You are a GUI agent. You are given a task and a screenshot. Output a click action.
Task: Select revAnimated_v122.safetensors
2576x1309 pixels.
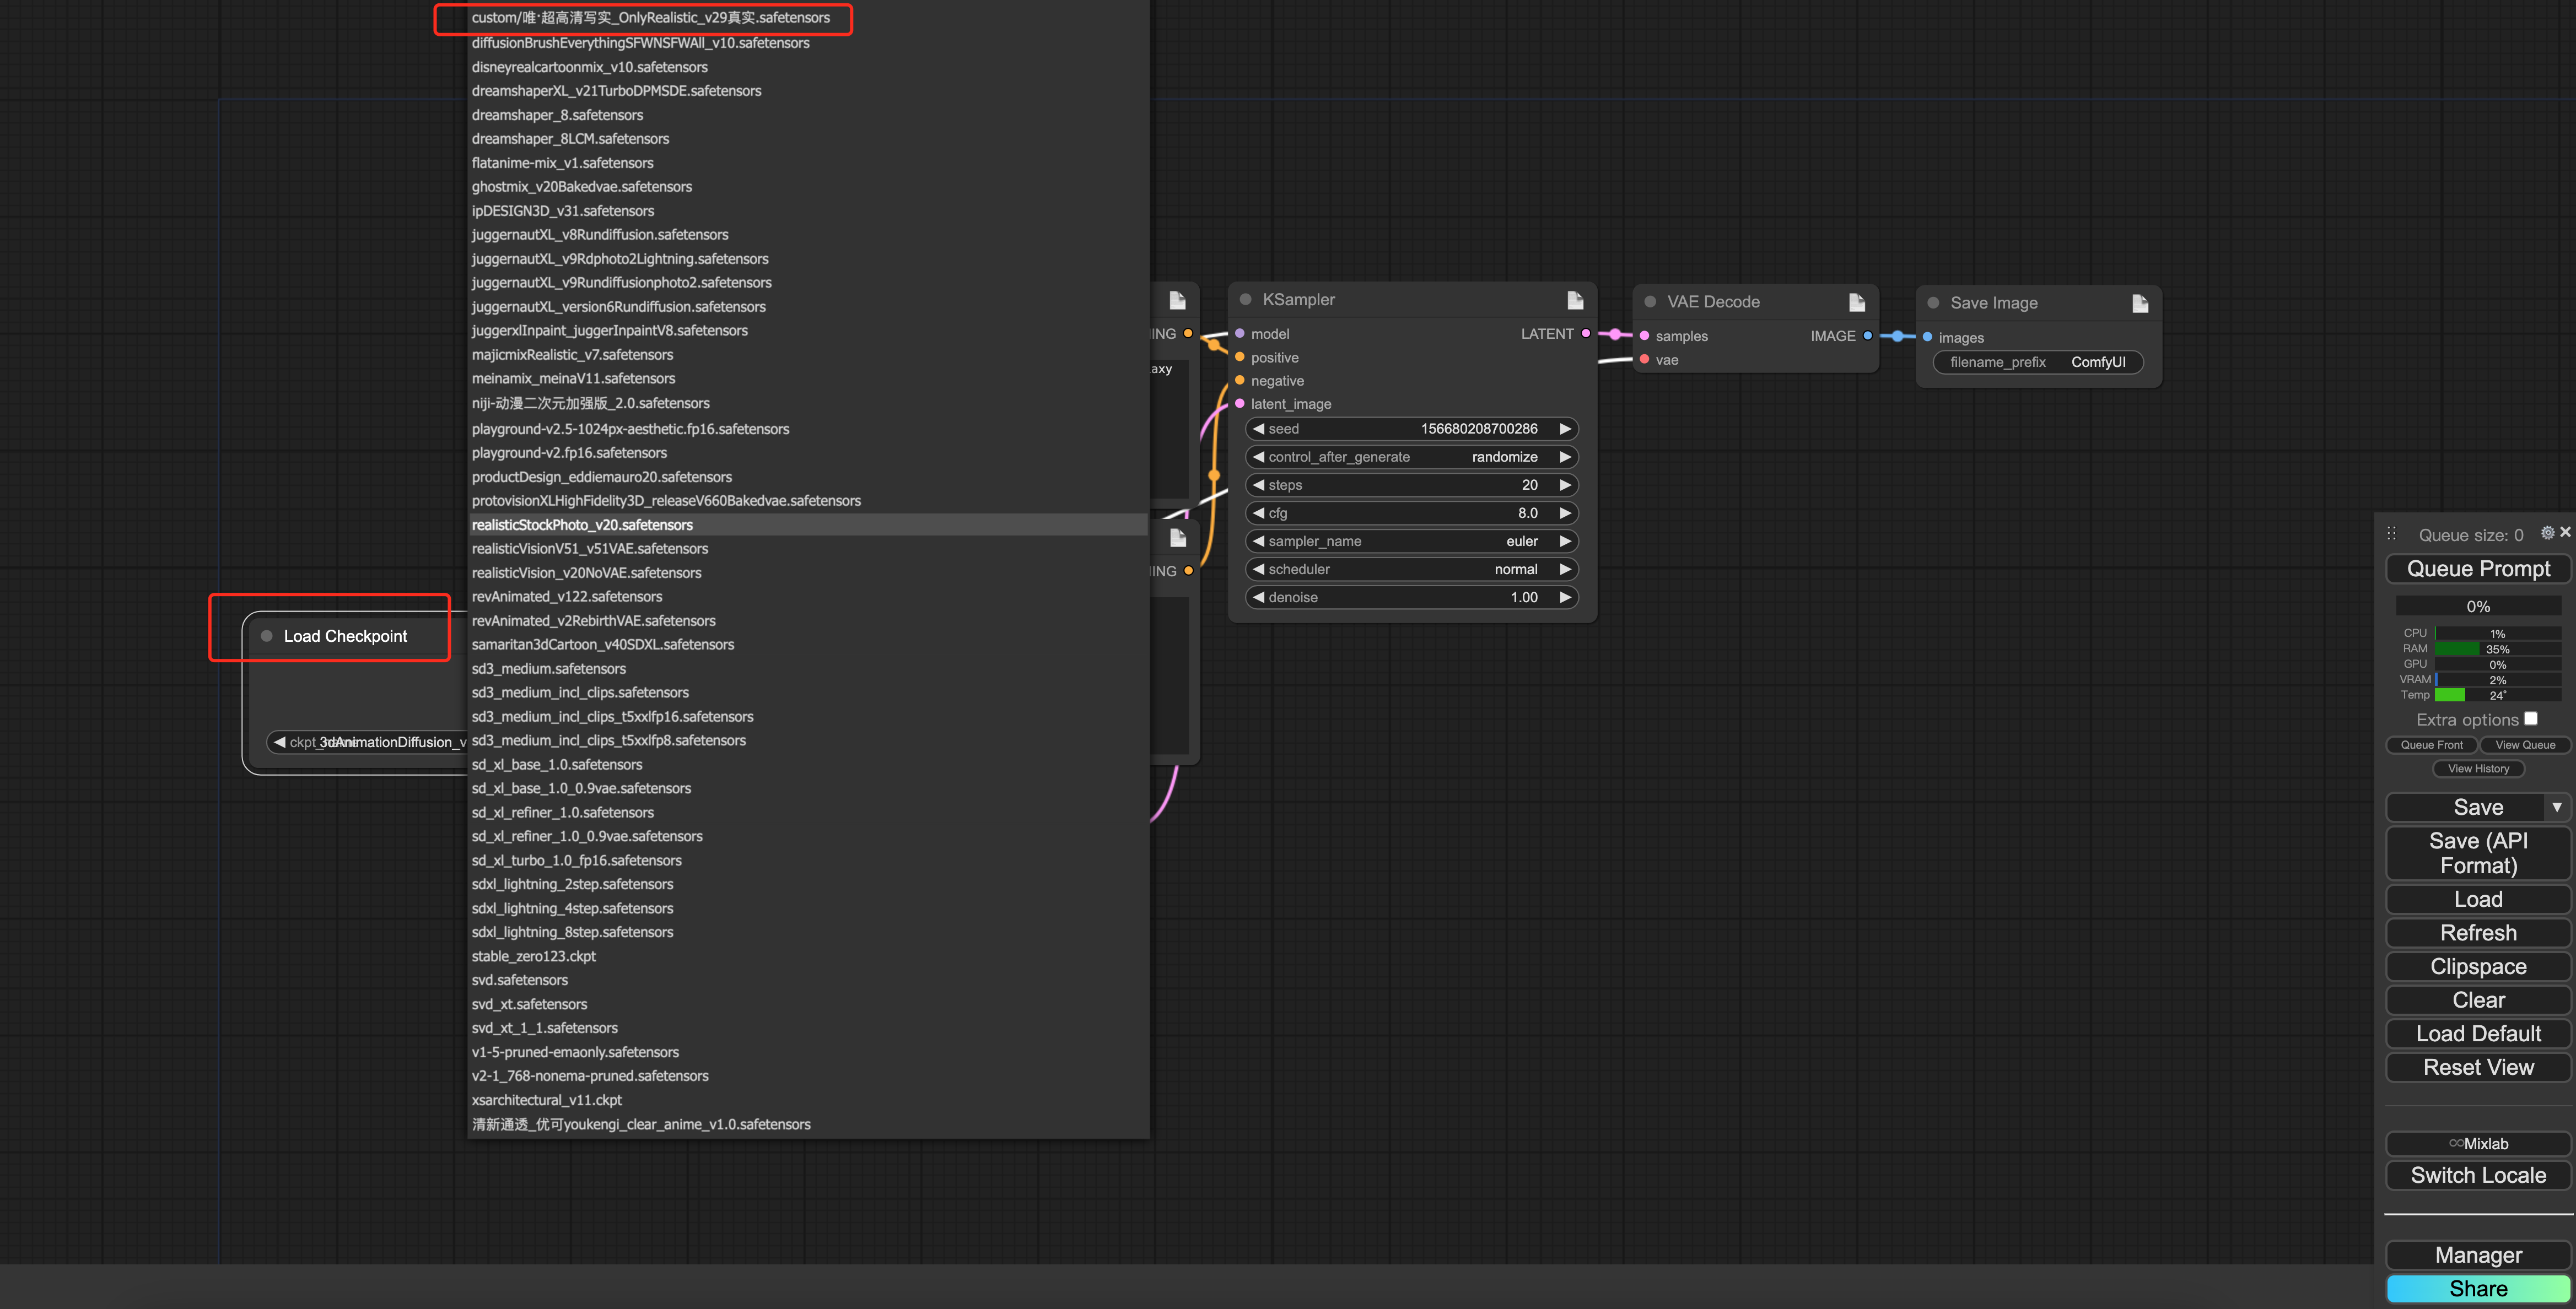point(808,597)
